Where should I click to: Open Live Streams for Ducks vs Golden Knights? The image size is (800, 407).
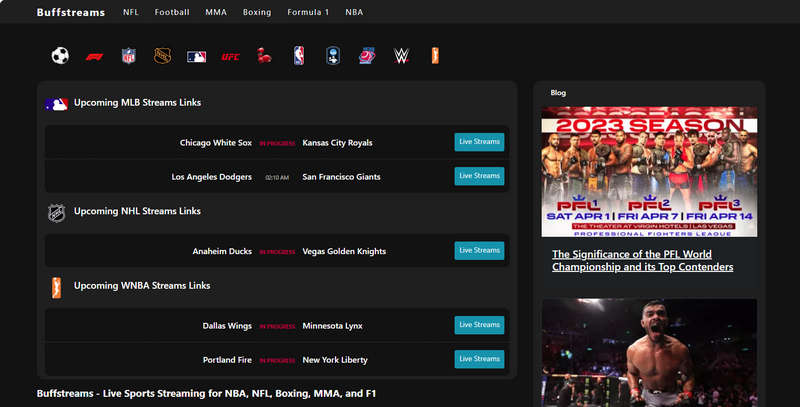tap(479, 250)
